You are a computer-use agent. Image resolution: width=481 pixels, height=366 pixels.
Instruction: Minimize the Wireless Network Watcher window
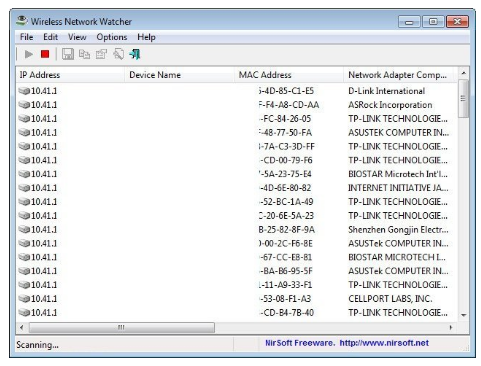(x=409, y=22)
